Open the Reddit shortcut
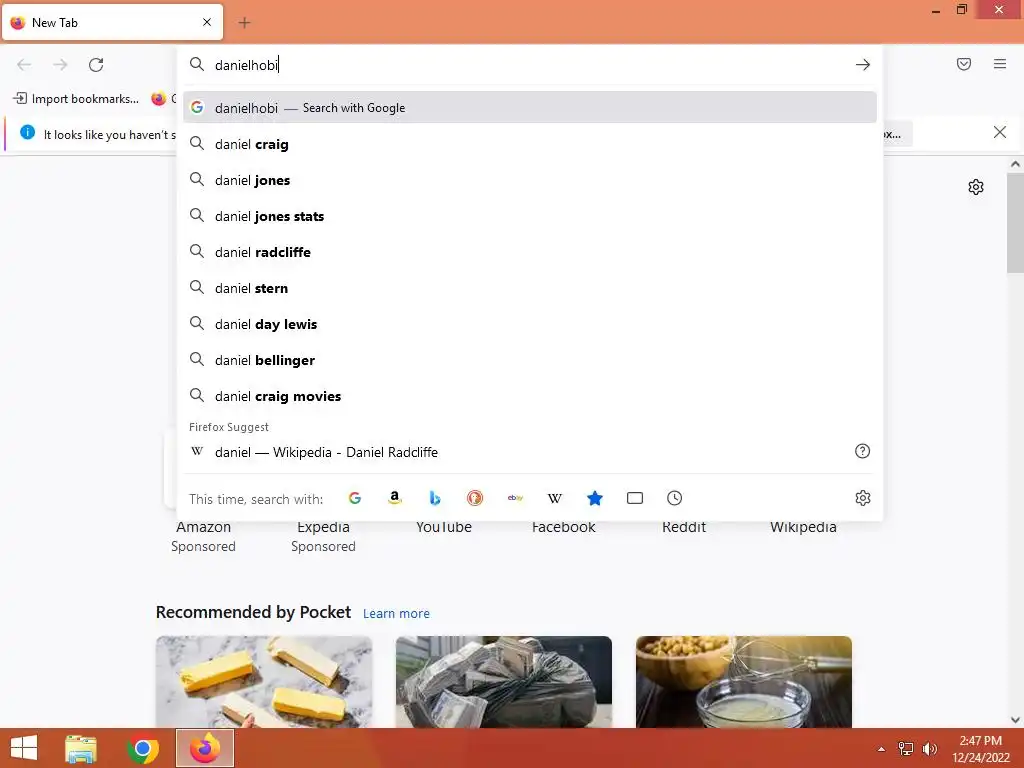 tap(684, 527)
